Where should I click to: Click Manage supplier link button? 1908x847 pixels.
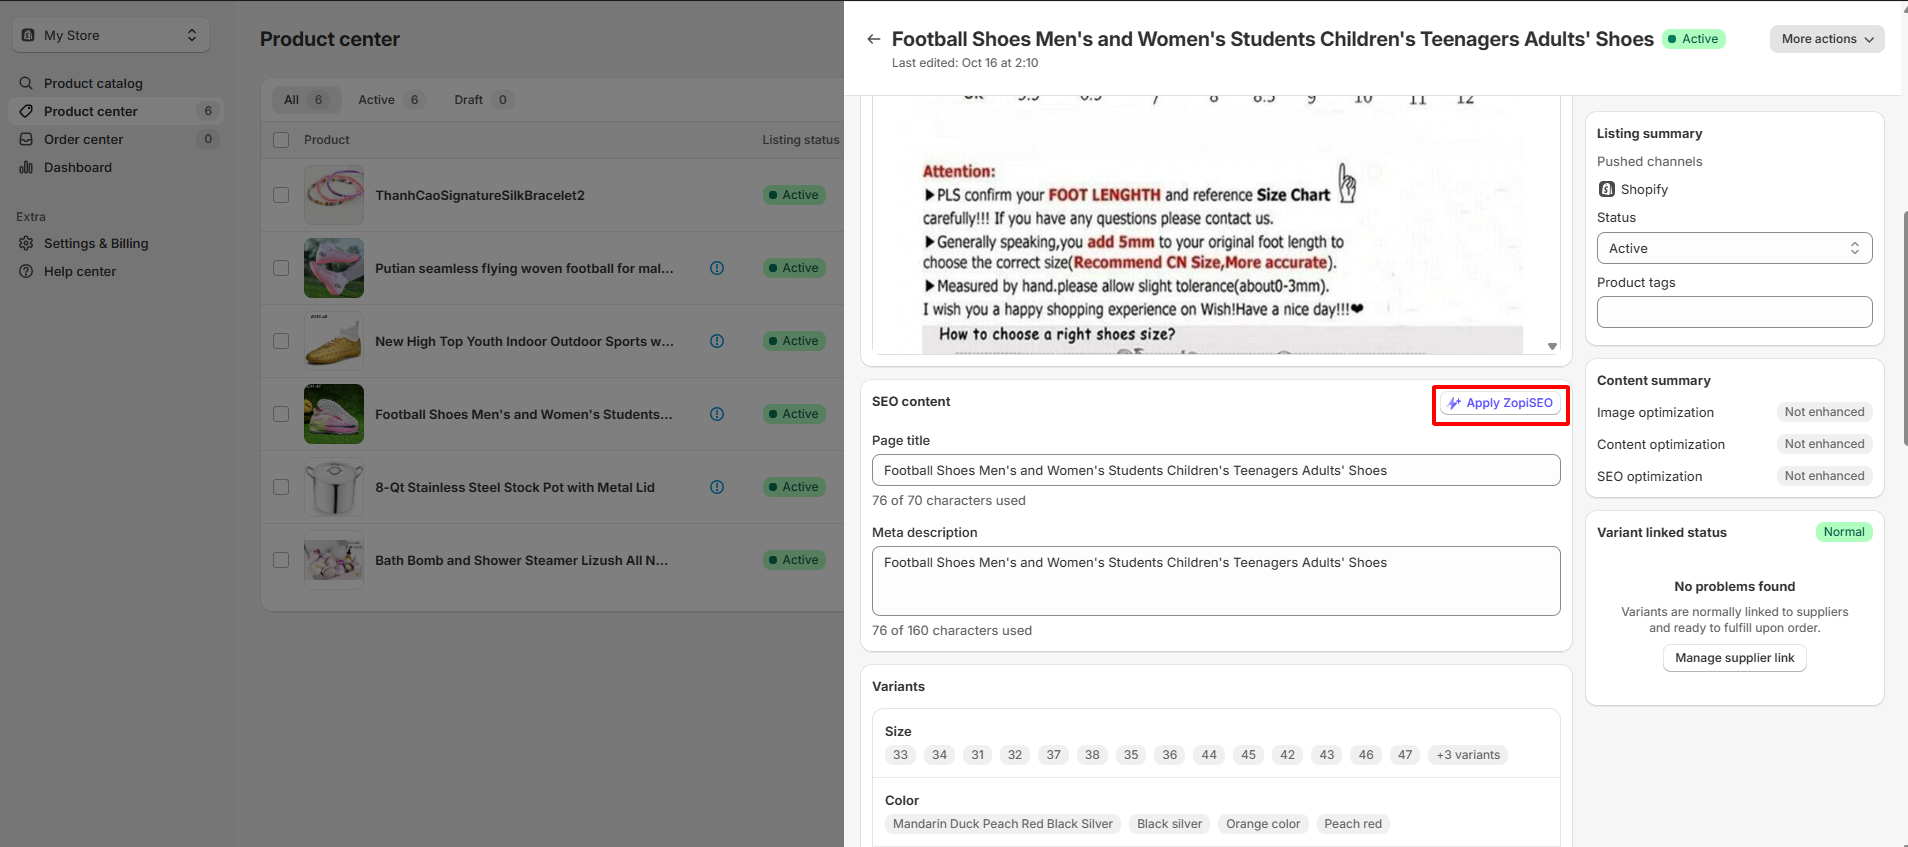click(x=1734, y=658)
